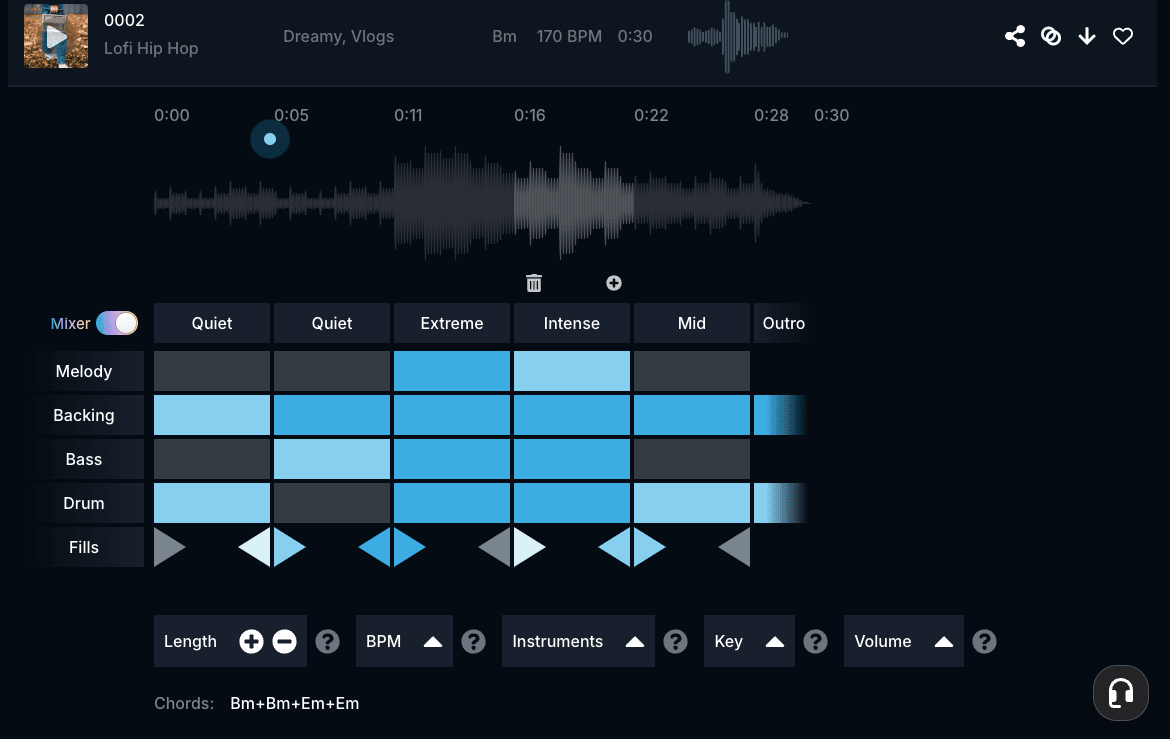Toggle Melody in the Extreme section
Viewport: 1170px width, 739px height.
451,371
